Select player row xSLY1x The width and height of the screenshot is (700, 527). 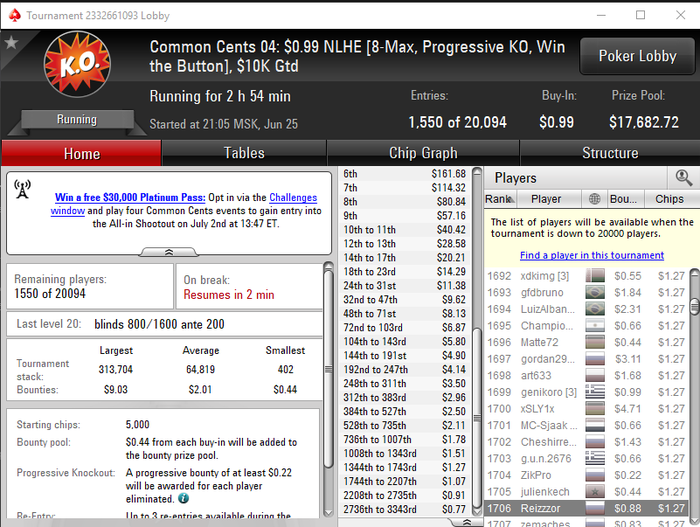click(x=586, y=409)
